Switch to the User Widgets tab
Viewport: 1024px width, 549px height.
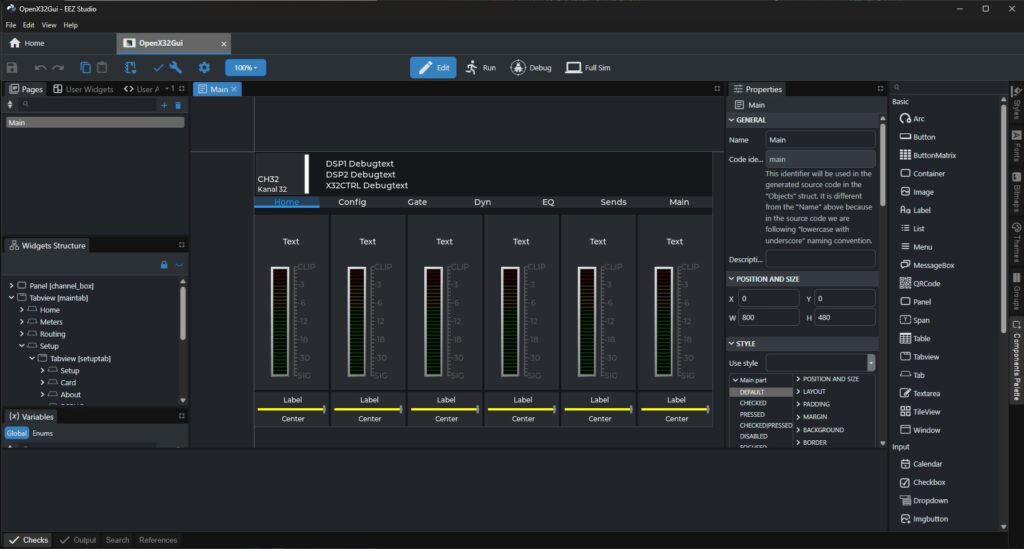click(x=83, y=89)
